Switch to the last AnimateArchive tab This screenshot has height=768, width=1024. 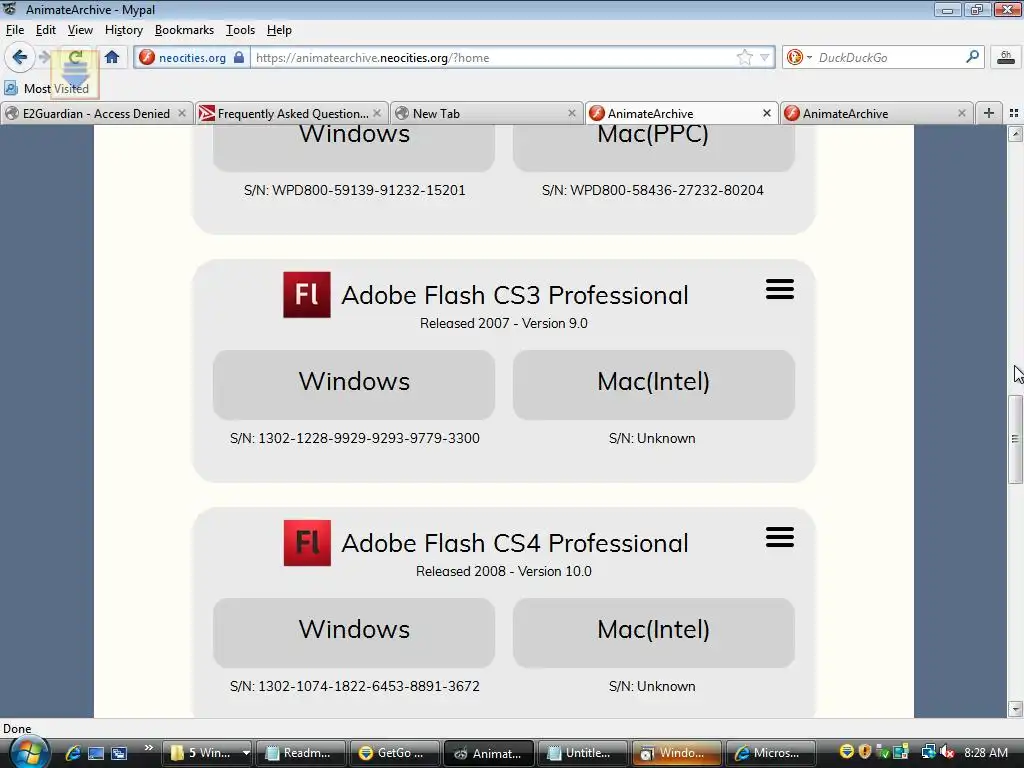(876, 114)
